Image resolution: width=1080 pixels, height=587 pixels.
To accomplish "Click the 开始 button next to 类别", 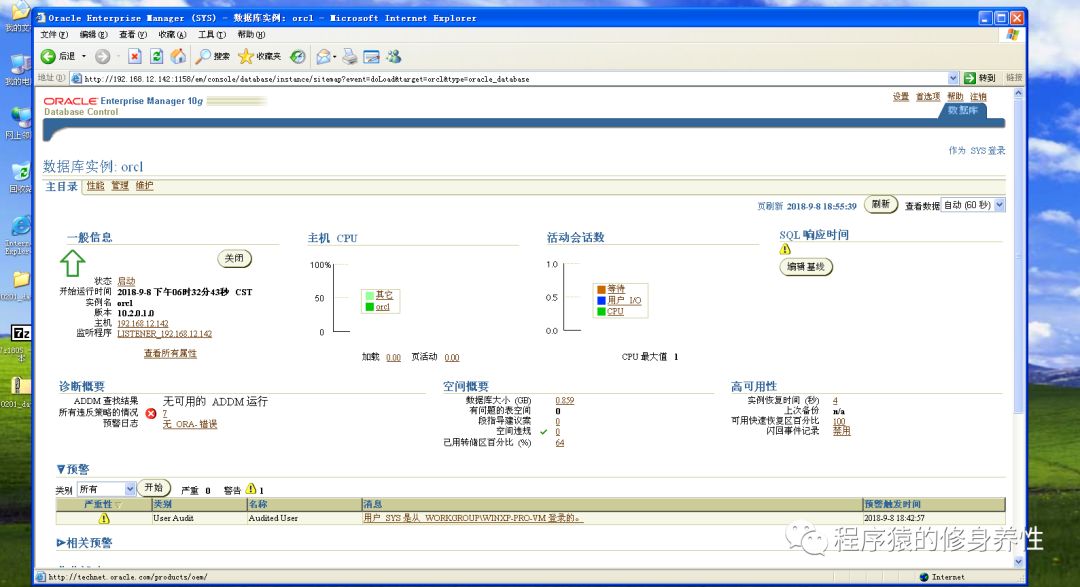I will (x=154, y=488).
